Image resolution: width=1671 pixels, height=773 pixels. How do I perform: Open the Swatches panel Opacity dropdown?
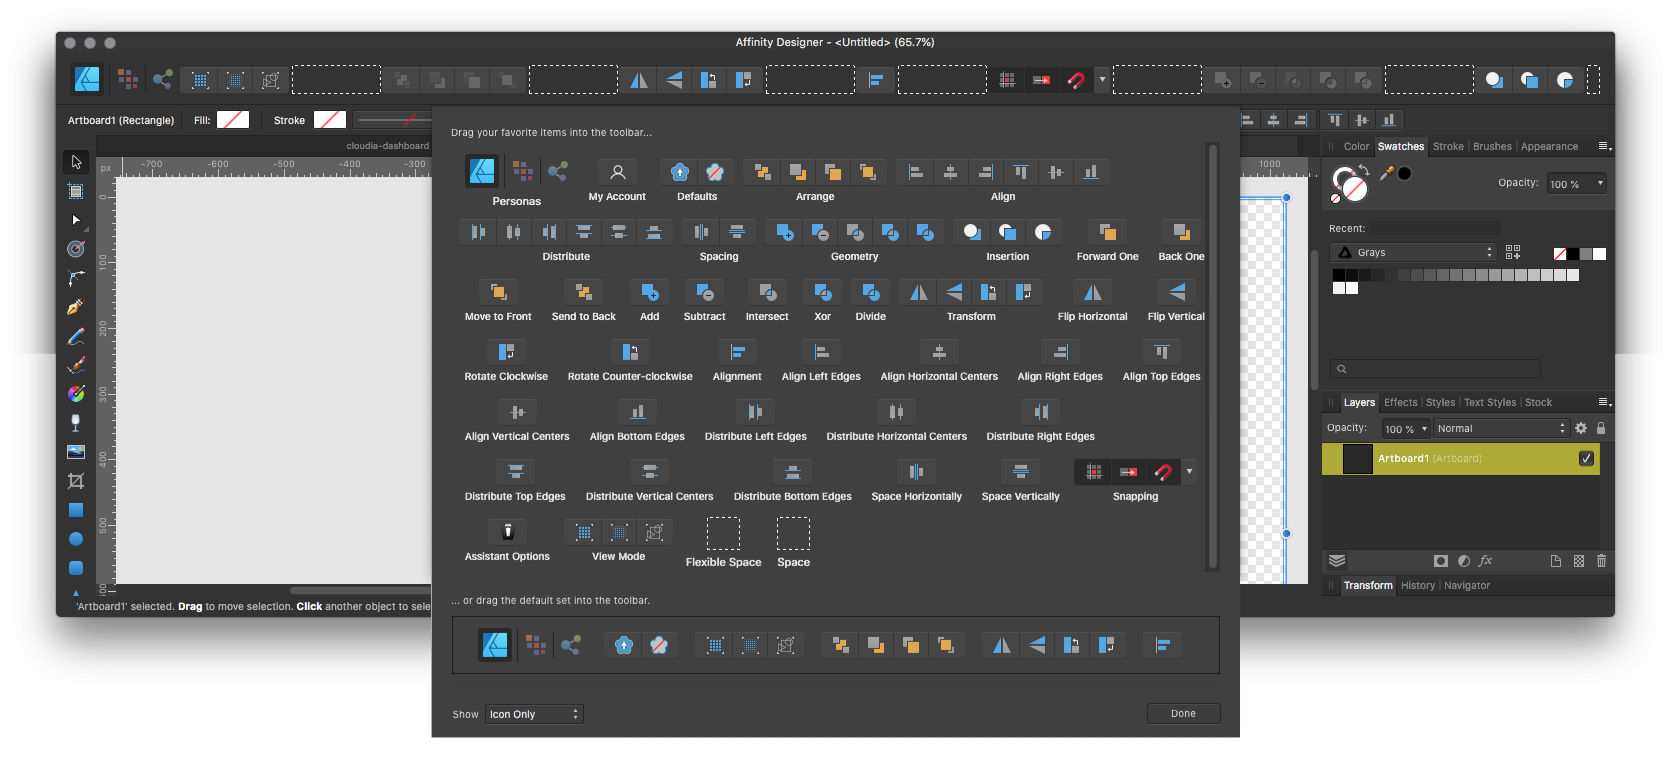(1576, 184)
